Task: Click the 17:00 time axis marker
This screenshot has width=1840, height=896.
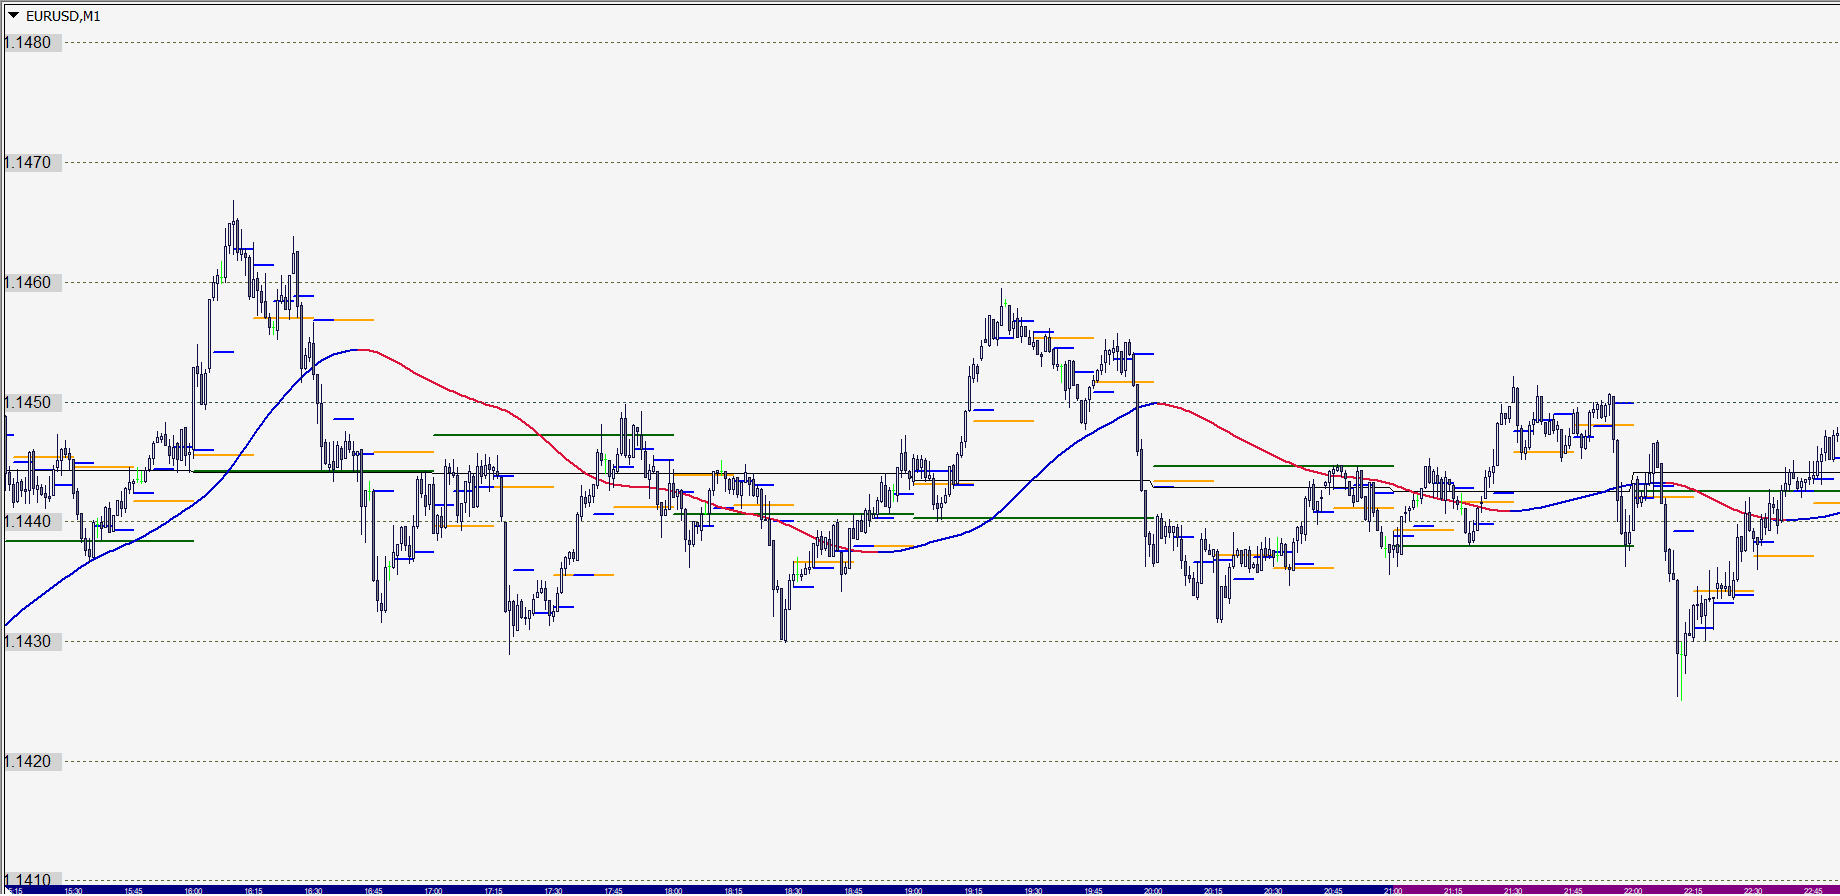Action: [433, 890]
